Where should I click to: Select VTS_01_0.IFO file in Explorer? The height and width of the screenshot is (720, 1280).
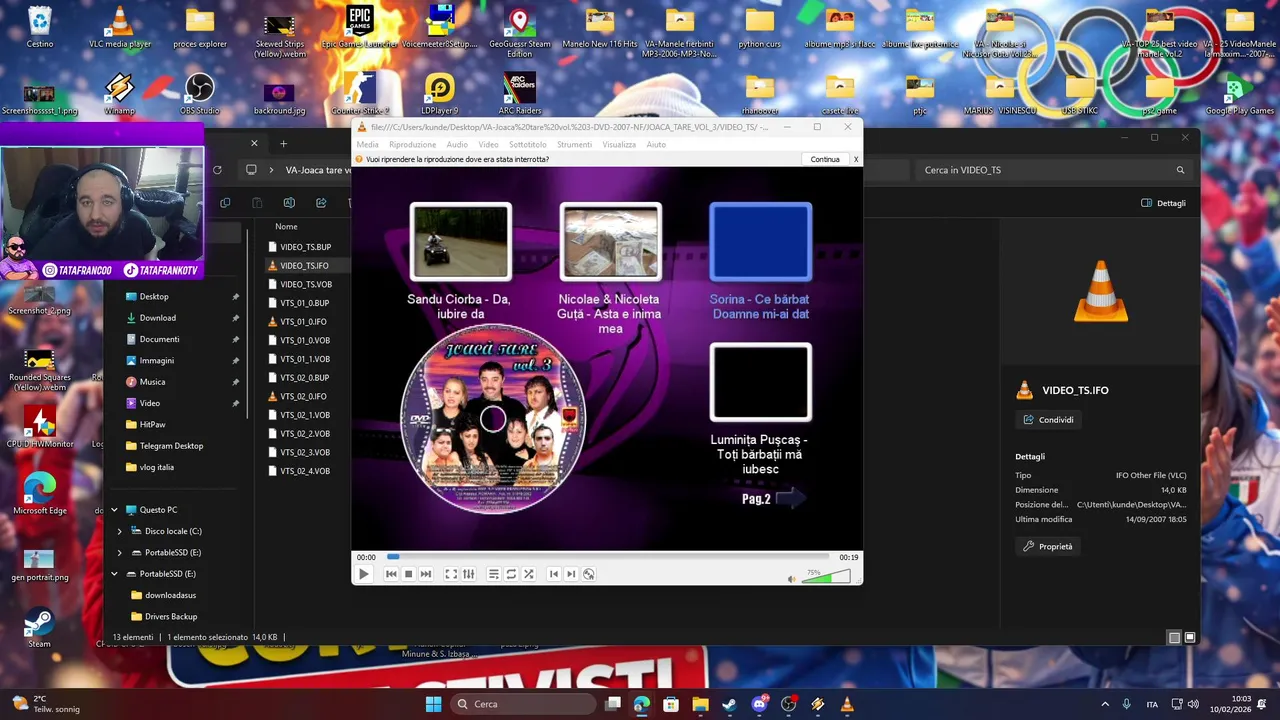pyautogui.click(x=303, y=322)
